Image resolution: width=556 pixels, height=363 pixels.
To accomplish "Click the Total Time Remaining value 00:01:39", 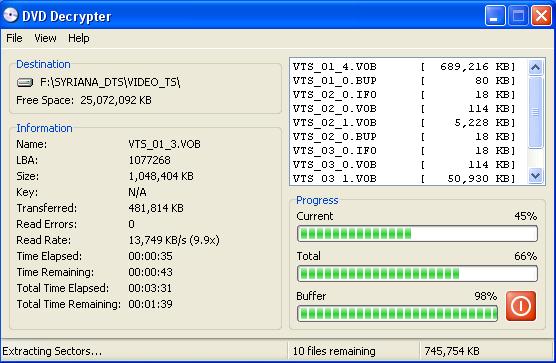I will pyautogui.click(x=150, y=304).
